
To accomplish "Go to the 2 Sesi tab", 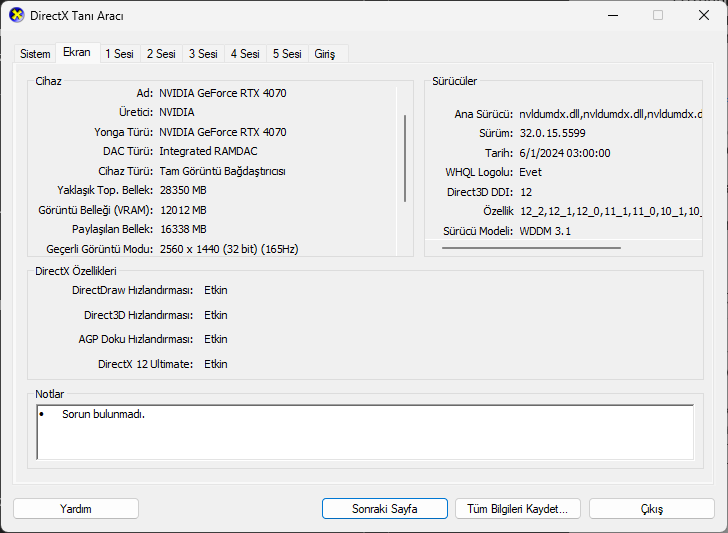I will click(x=161, y=54).
